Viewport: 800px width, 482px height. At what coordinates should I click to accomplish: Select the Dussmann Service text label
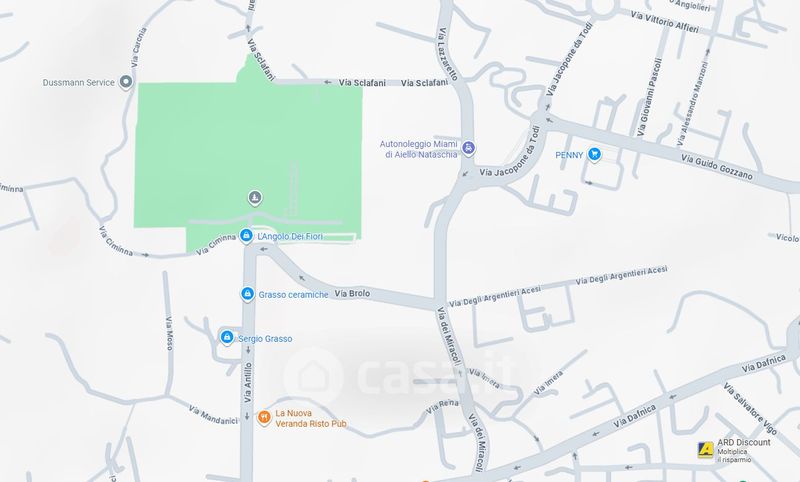[79, 83]
